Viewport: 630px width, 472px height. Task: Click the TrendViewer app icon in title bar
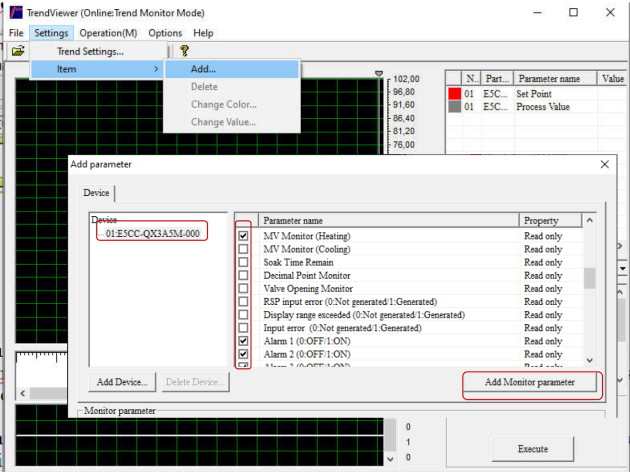coord(16,12)
